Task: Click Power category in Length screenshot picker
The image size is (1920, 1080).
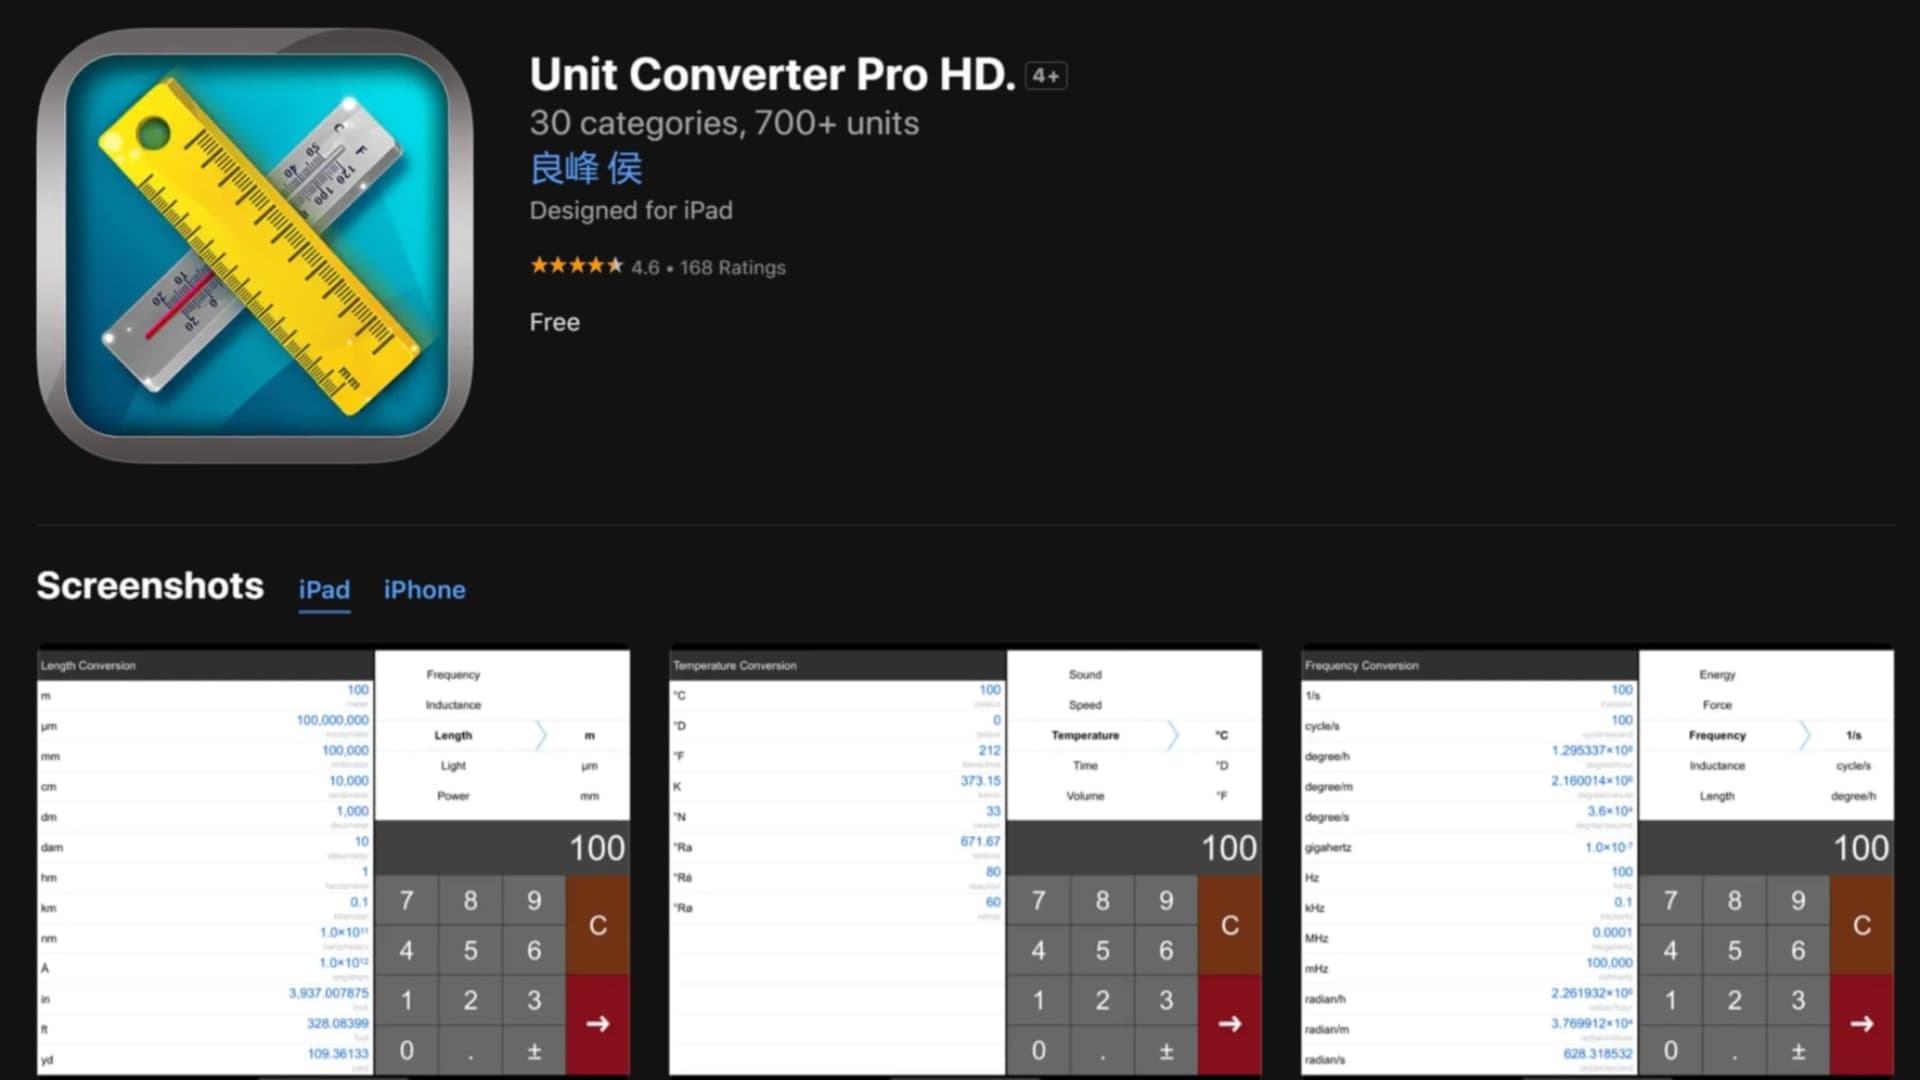Action: tap(453, 796)
